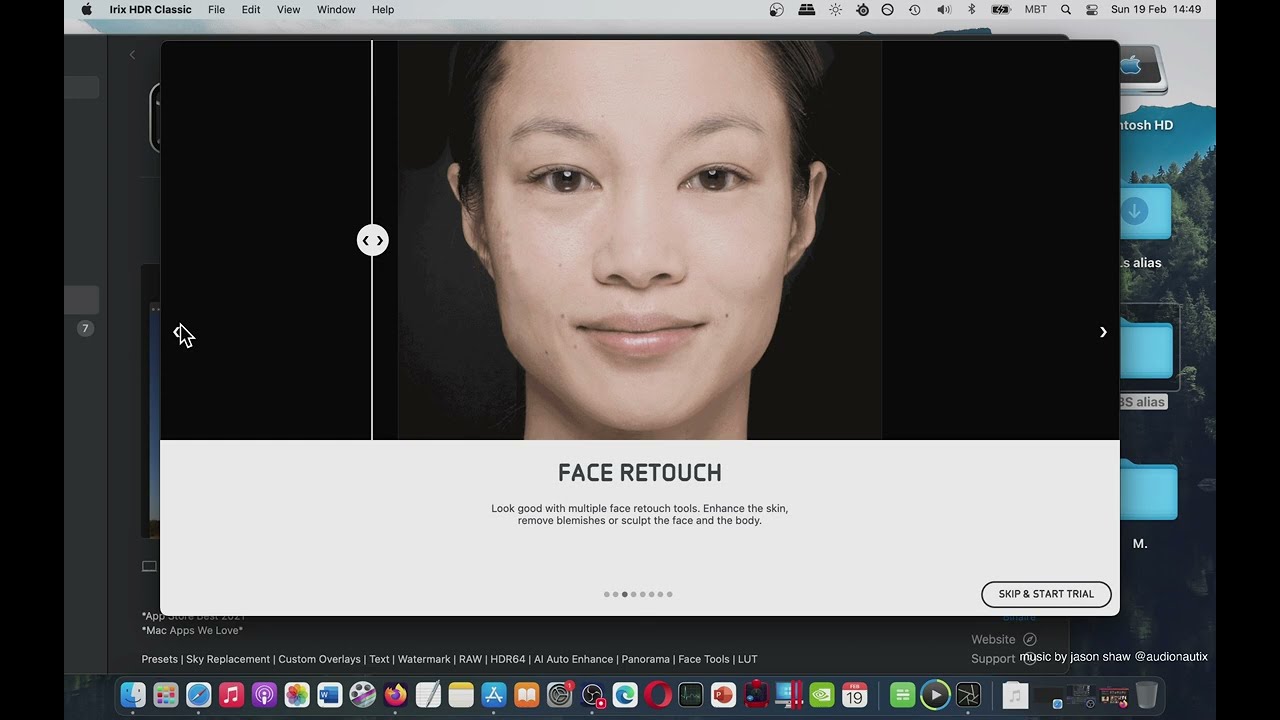Open Calendar from the Dock
1280x720 pixels.
coord(855,695)
